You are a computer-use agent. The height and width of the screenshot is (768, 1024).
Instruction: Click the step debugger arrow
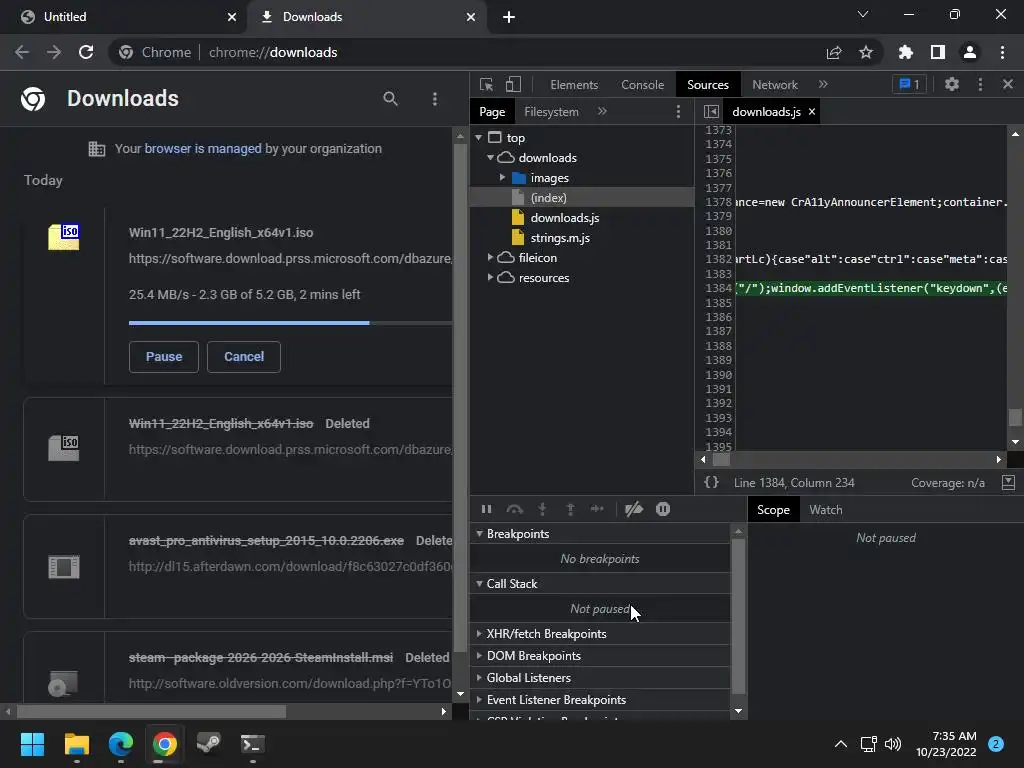tap(597, 509)
